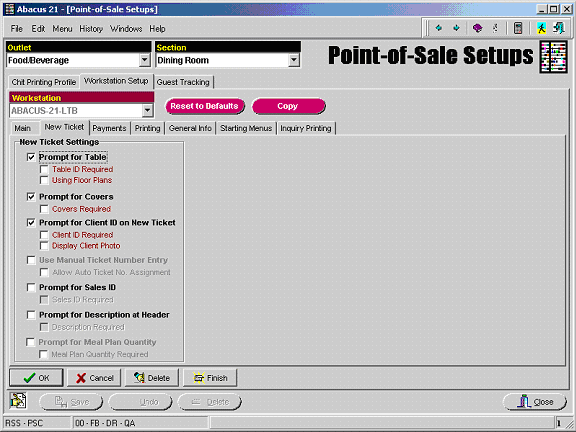Open the Section dropdown list
576x432 pixels.
pyautogui.click(x=294, y=60)
